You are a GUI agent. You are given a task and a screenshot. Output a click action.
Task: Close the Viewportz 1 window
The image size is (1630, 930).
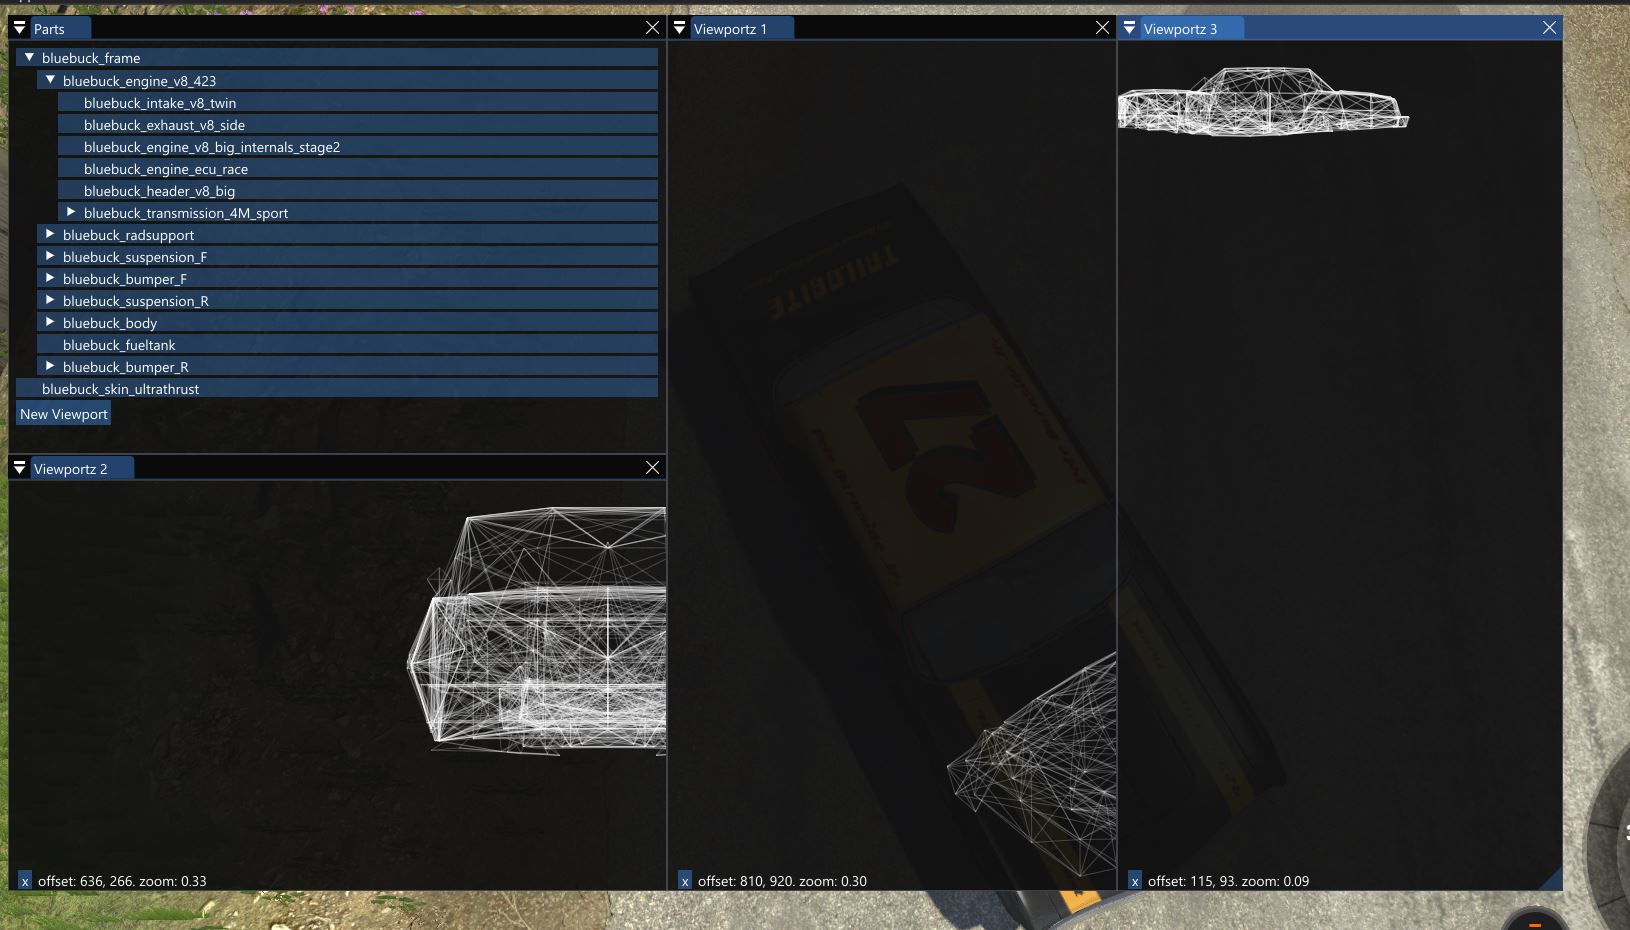tap(1102, 28)
